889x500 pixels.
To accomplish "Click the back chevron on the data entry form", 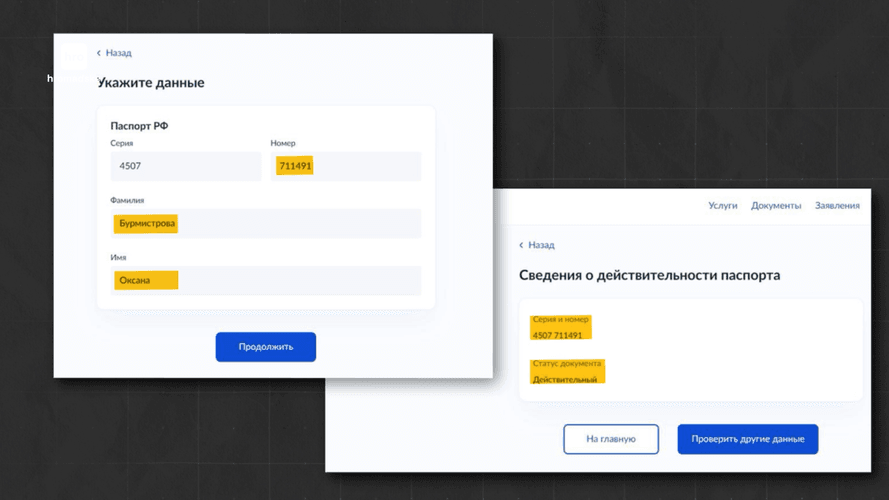I will (x=99, y=53).
